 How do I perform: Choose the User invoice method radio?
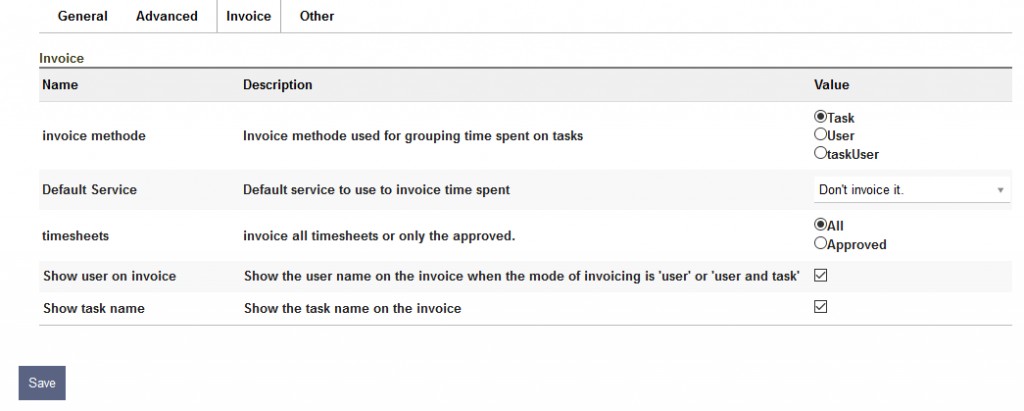point(821,135)
